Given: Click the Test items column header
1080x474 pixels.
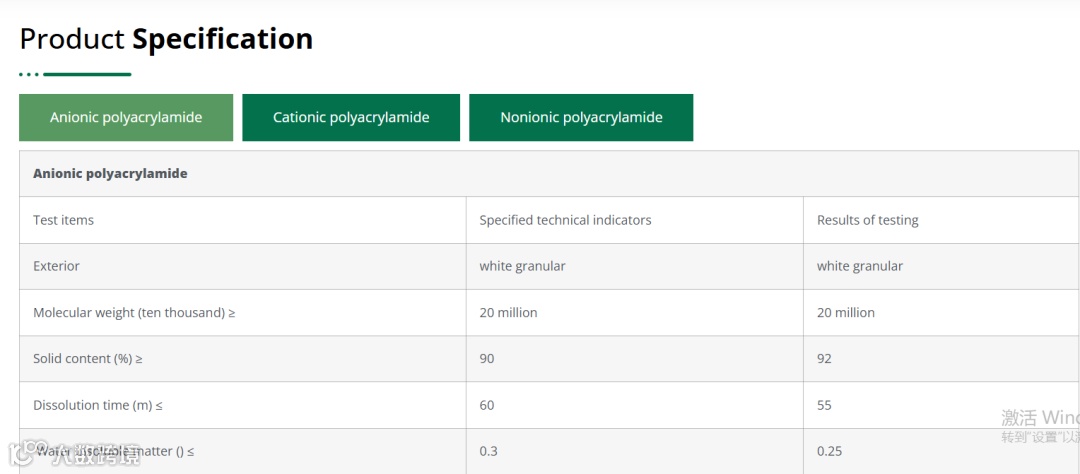Looking at the screenshot, I should click(63, 220).
